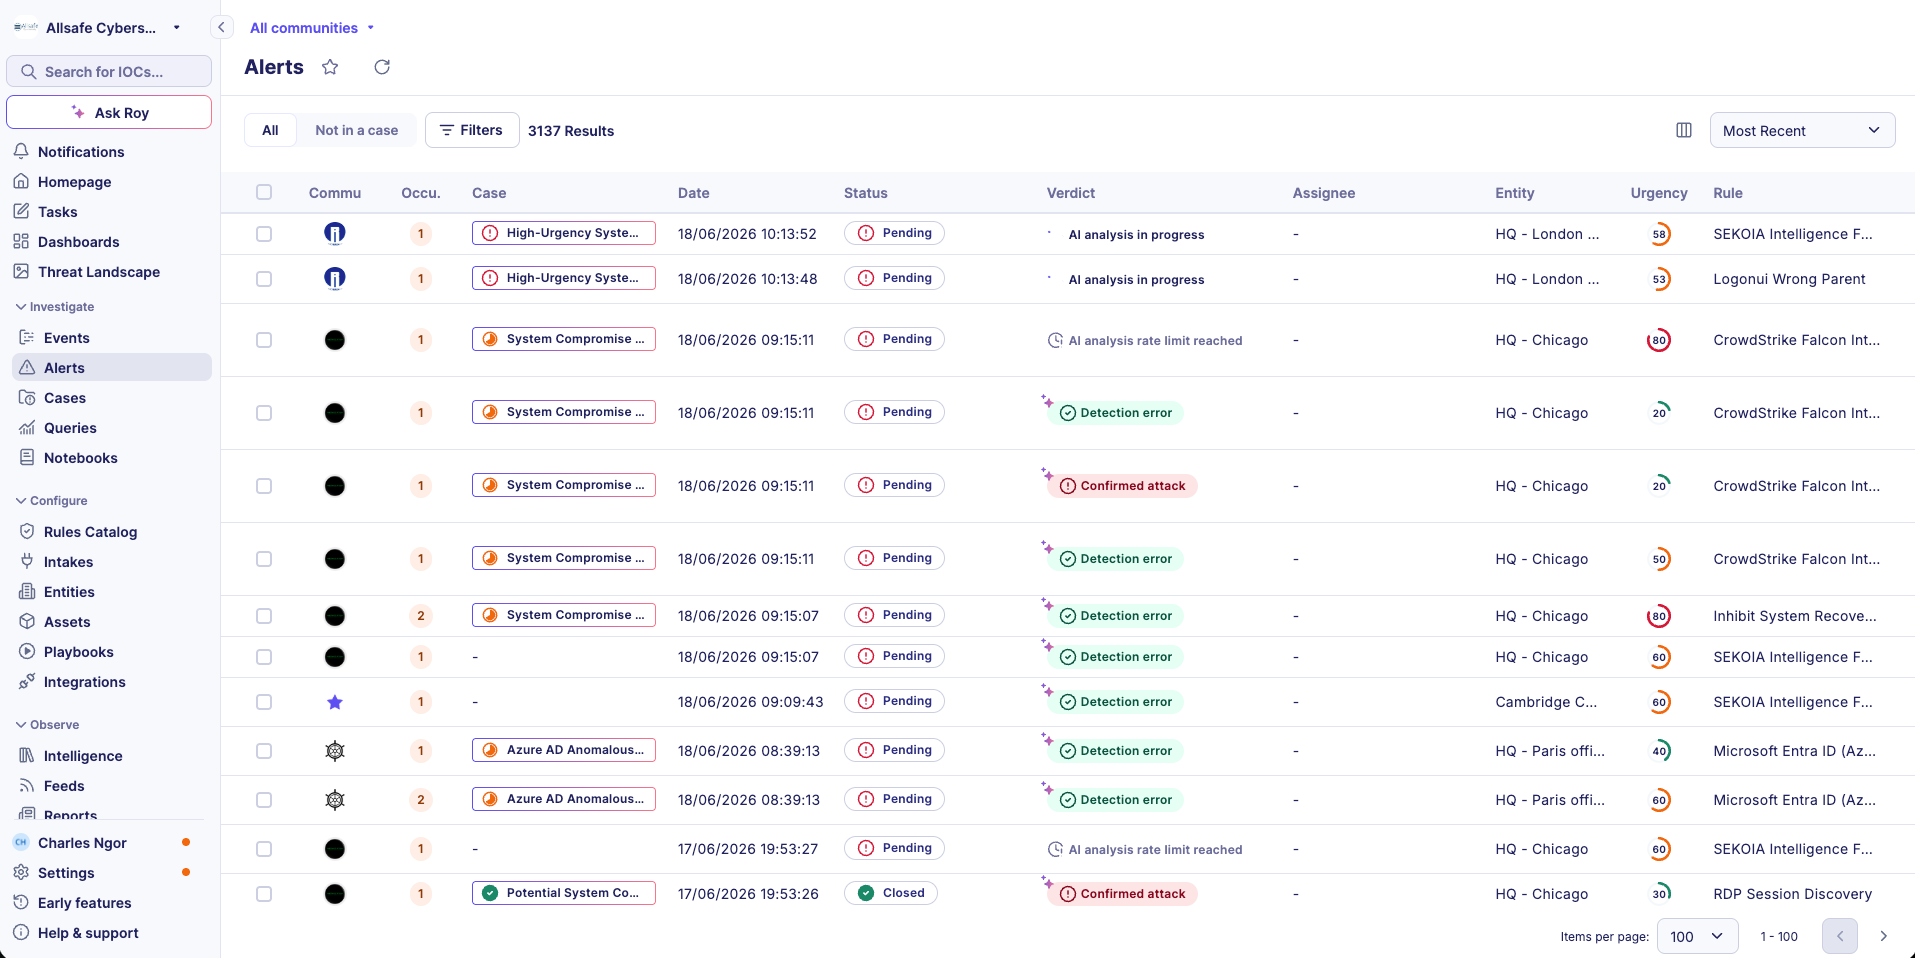Click the favorite star next to Alerts title

[330, 67]
